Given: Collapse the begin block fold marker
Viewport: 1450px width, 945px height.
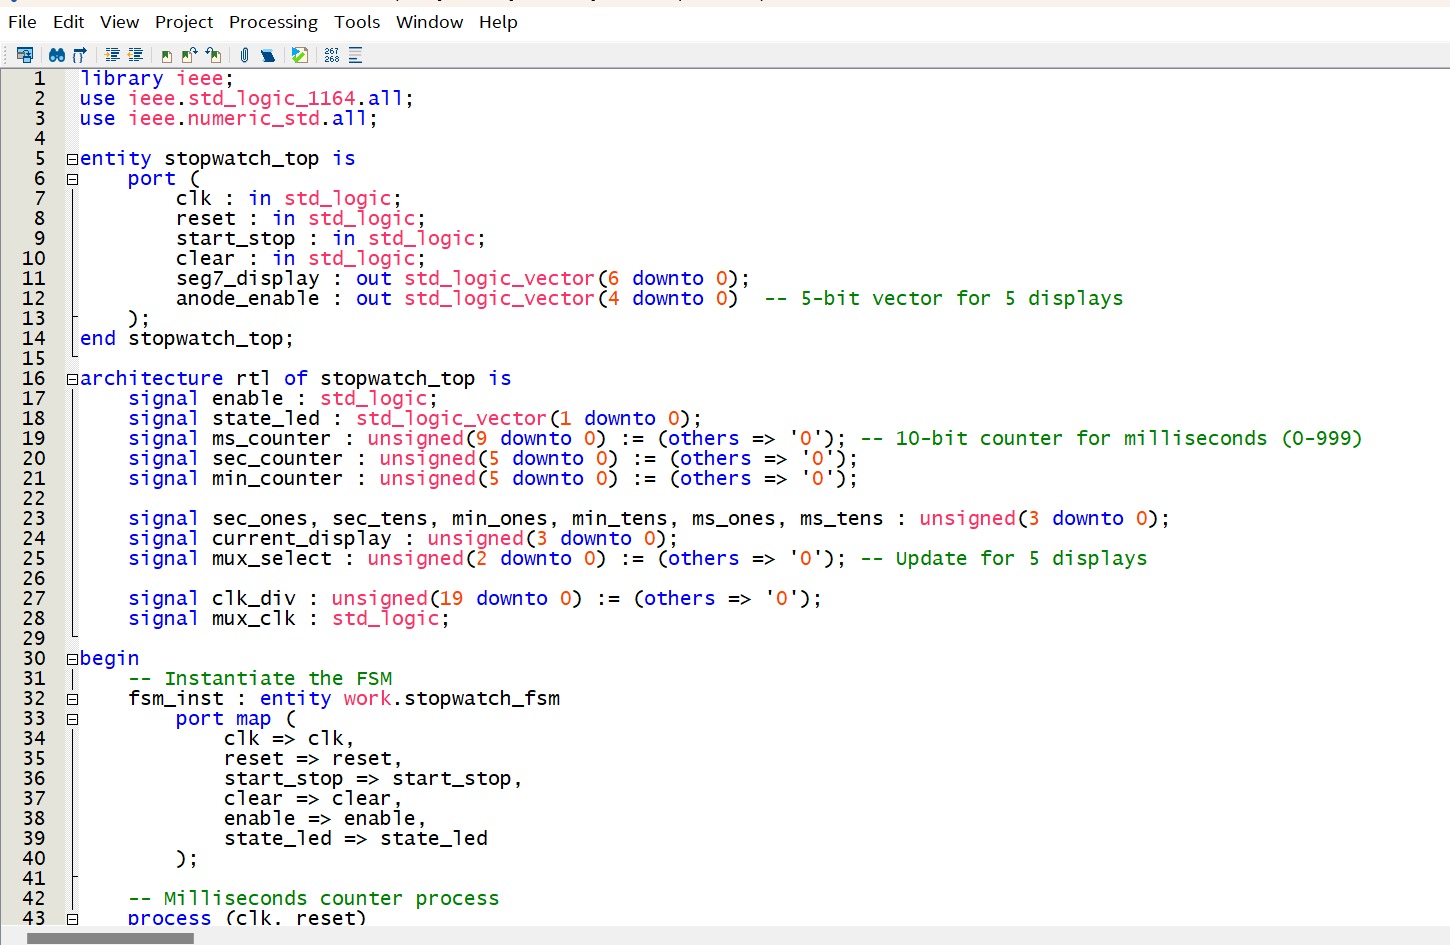Looking at the screenshot, I should pyautogui.click(x=70, y=658).
